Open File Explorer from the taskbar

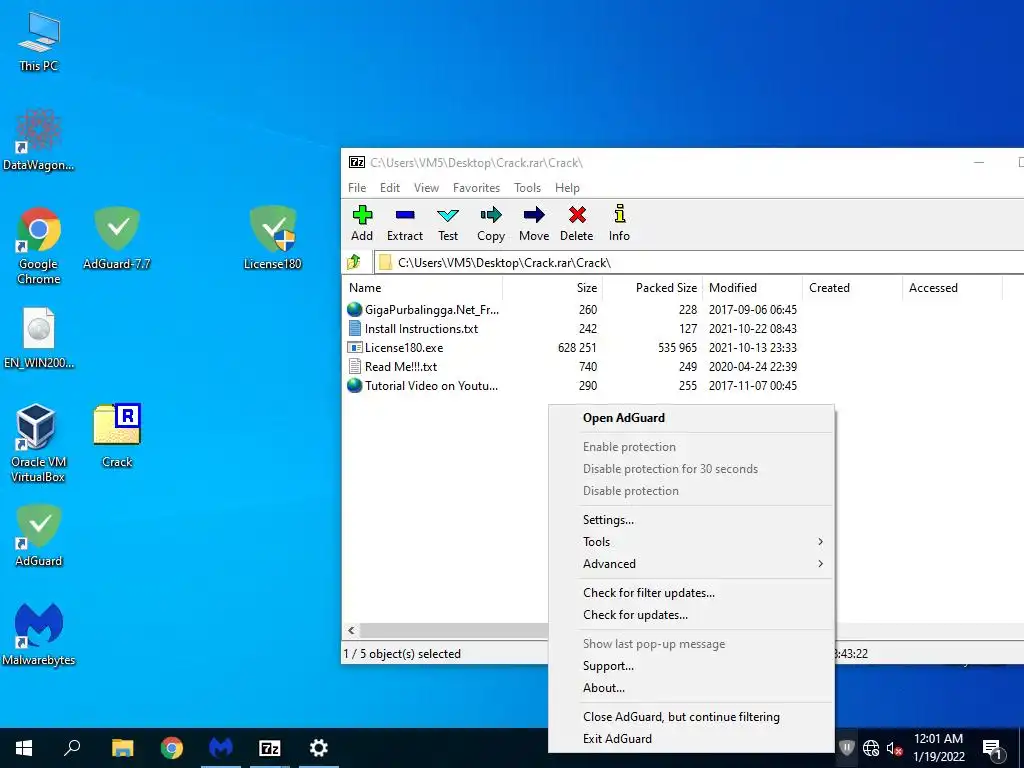pyautogui.click(x=122, y=748)
